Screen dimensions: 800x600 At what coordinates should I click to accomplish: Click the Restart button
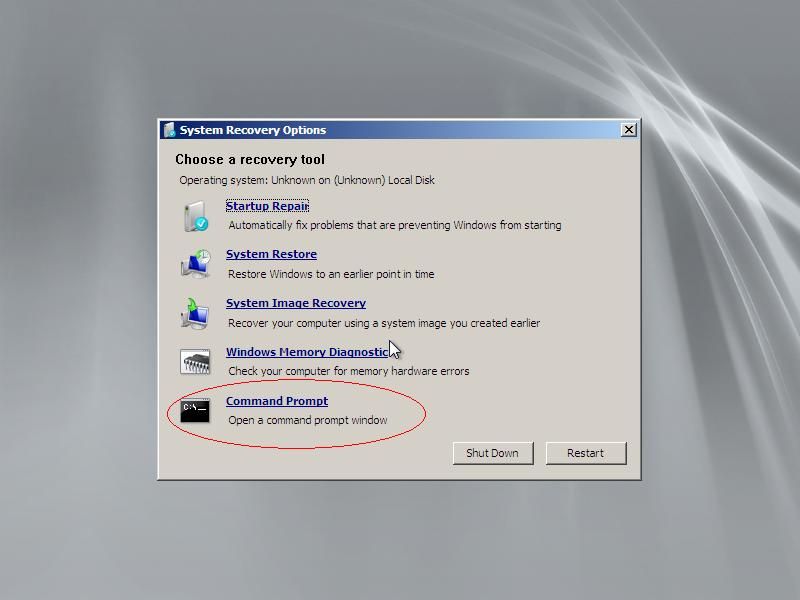586,453
